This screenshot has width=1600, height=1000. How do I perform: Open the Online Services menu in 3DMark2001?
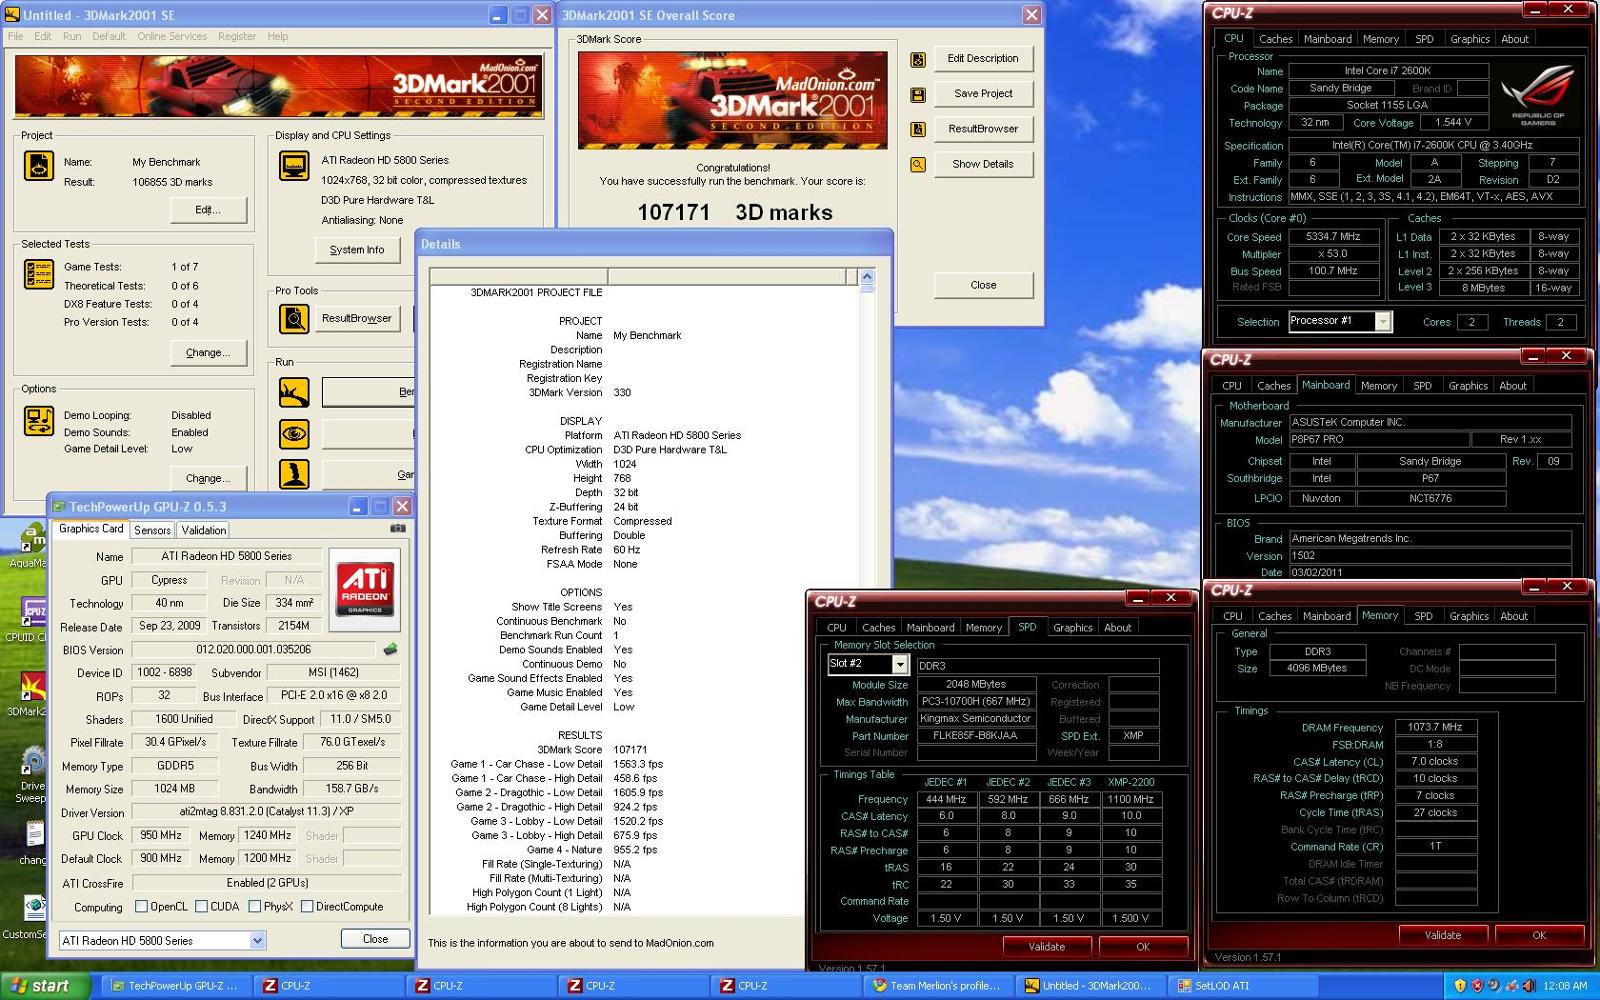pyautogui.click(x=172, y=36)
